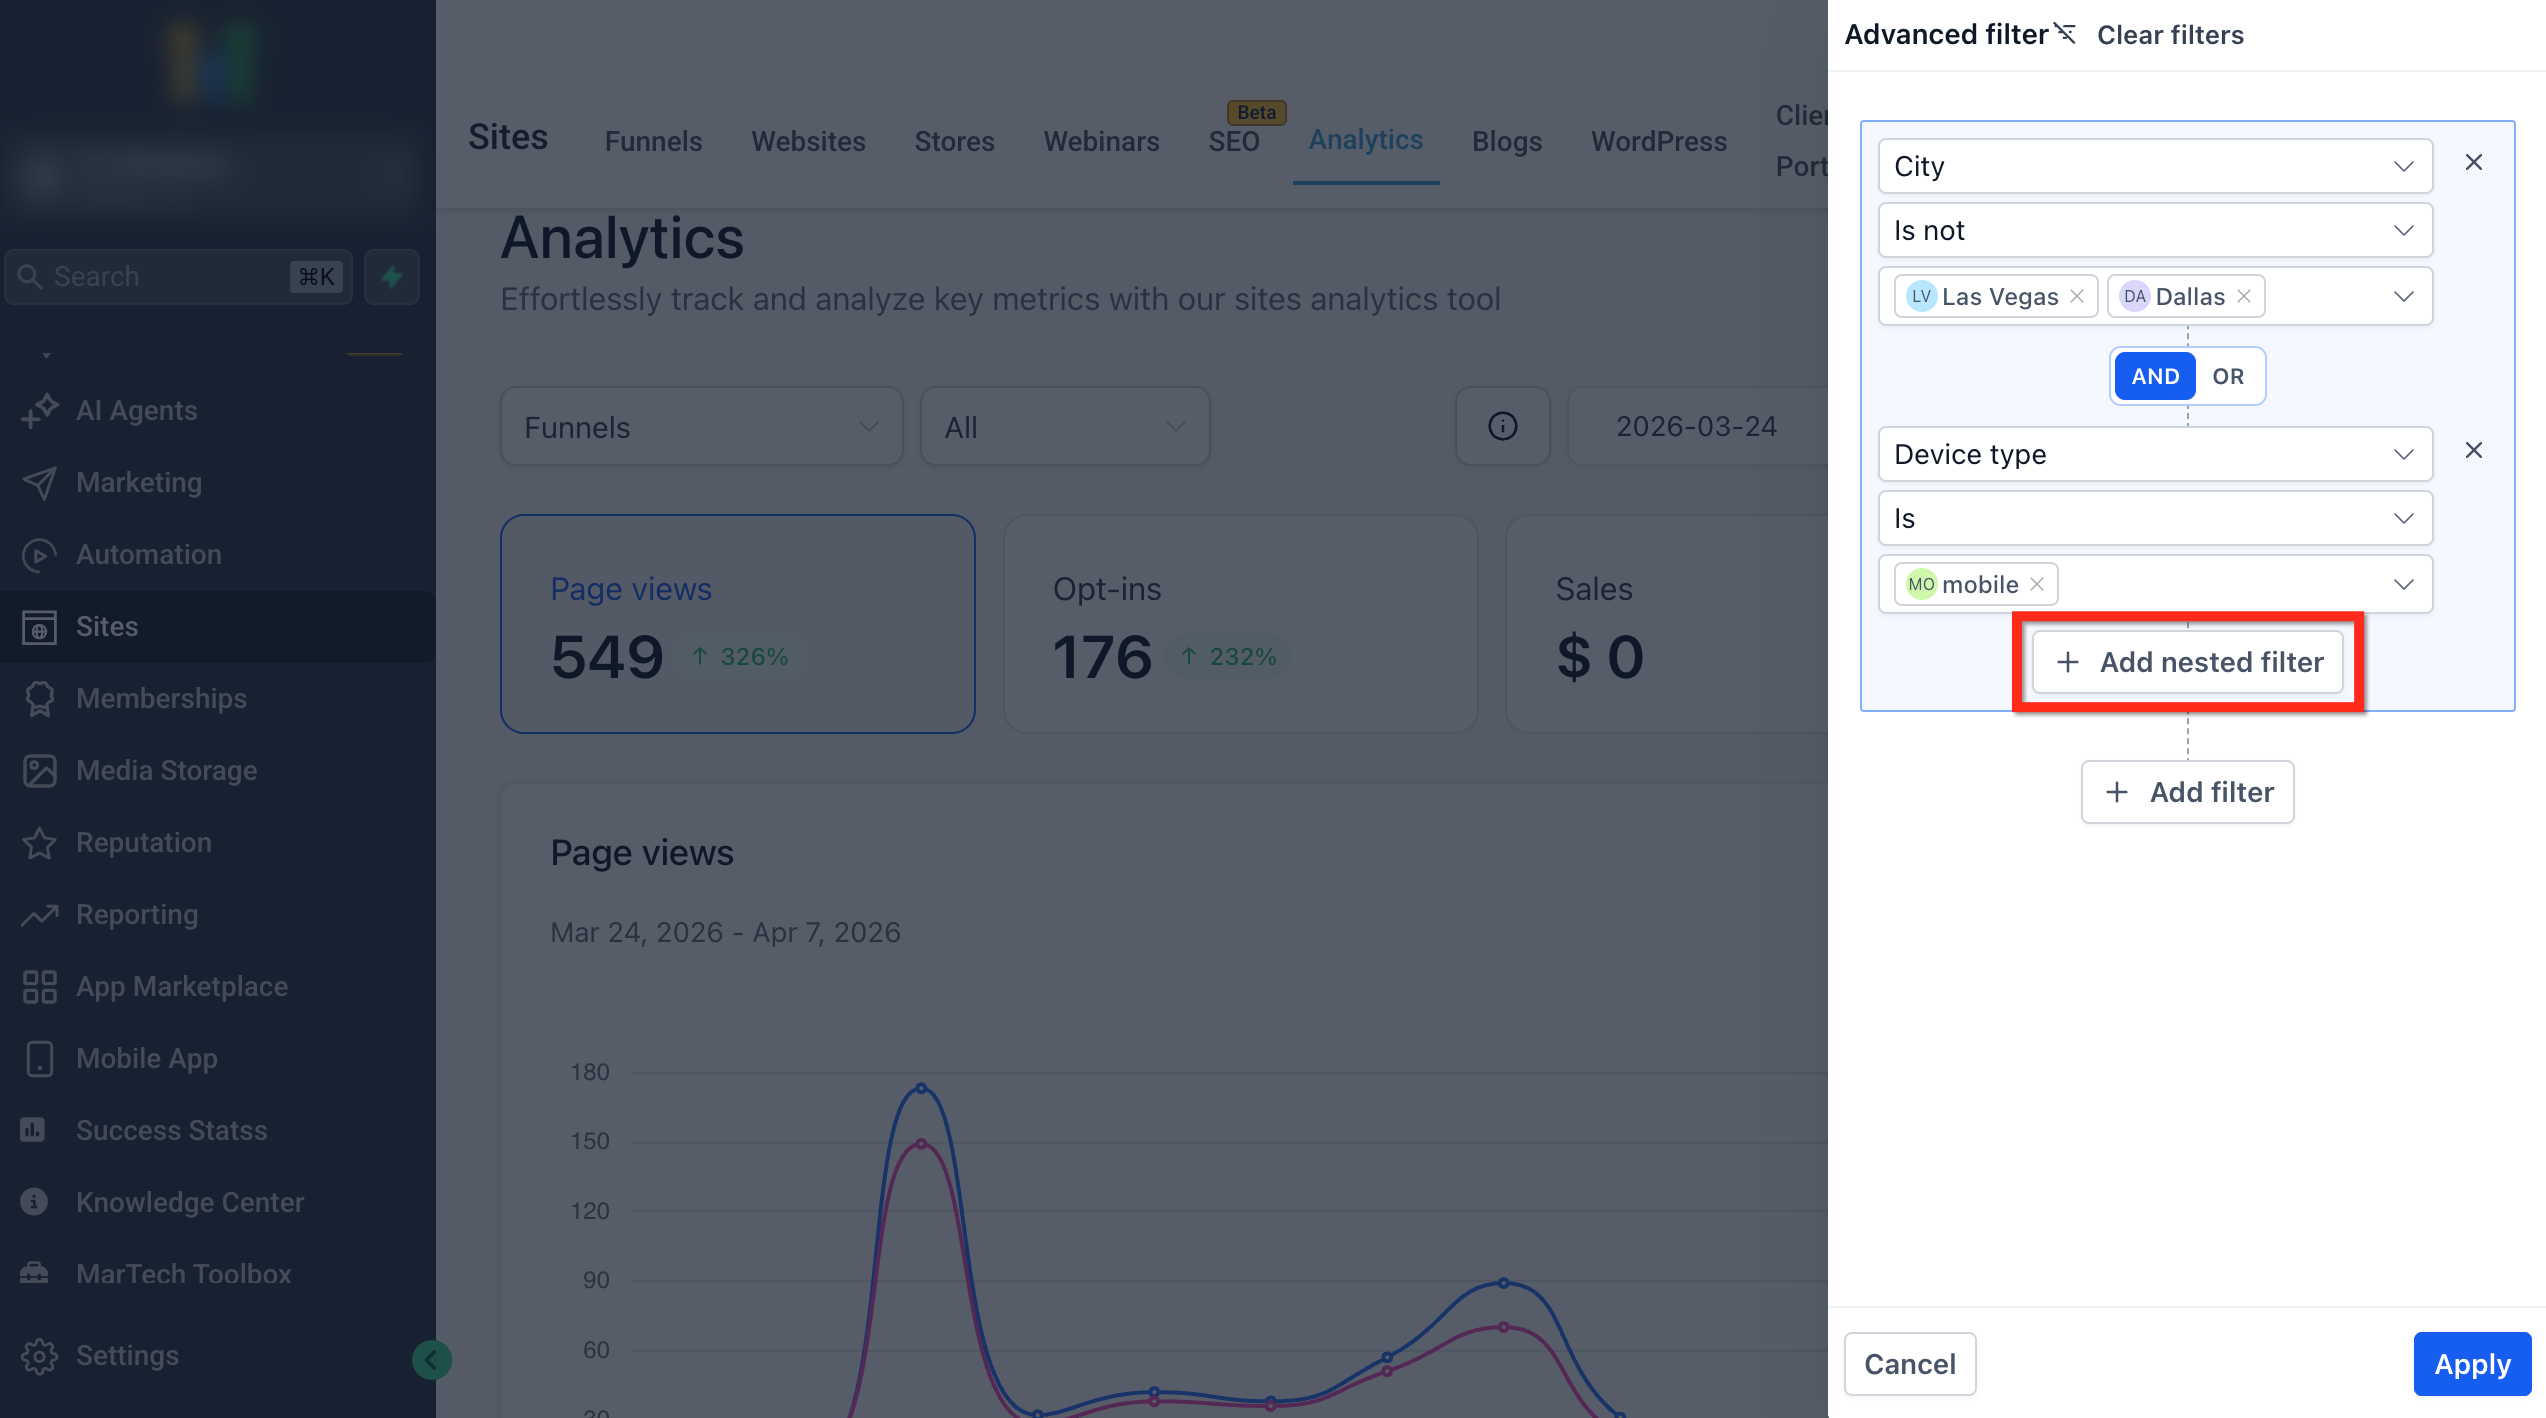Viewport: 2546px width, 1418px height.
Task: Open the City field dropdown
Action: coord(2155,166)
